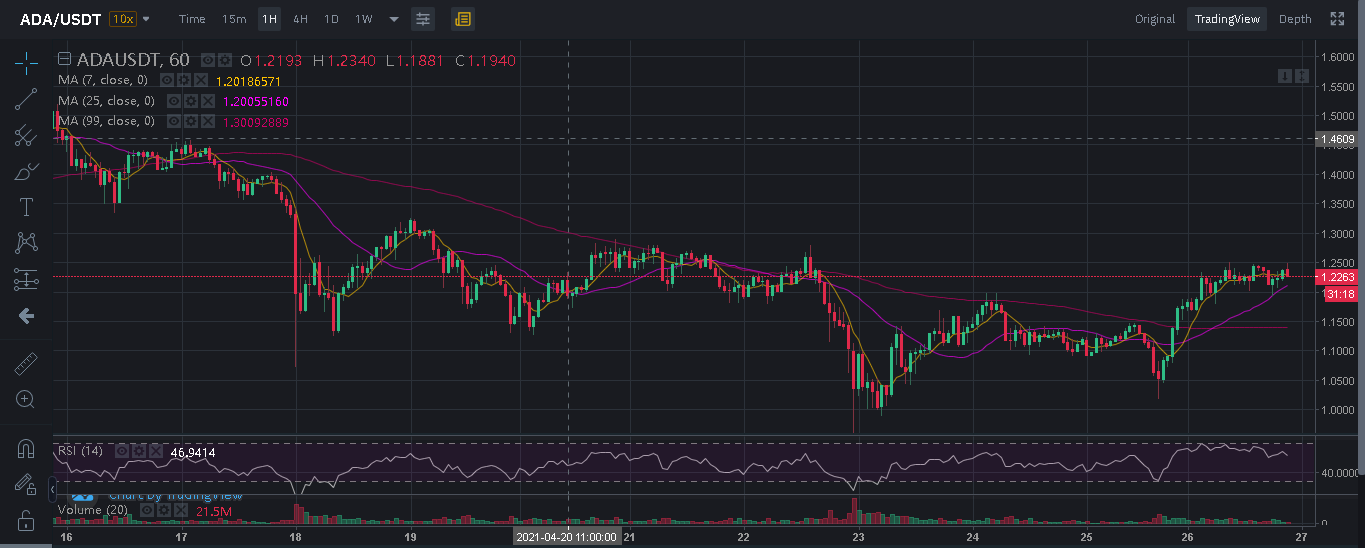The image size is (1365, 548).
Task: Click the MA (7, close, 0) label
Action: [x=103, y=80]
